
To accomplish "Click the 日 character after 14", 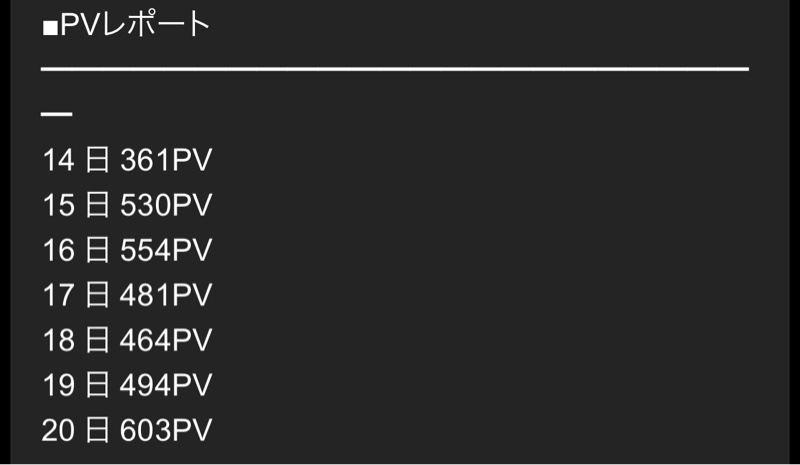I will [97, 160].
